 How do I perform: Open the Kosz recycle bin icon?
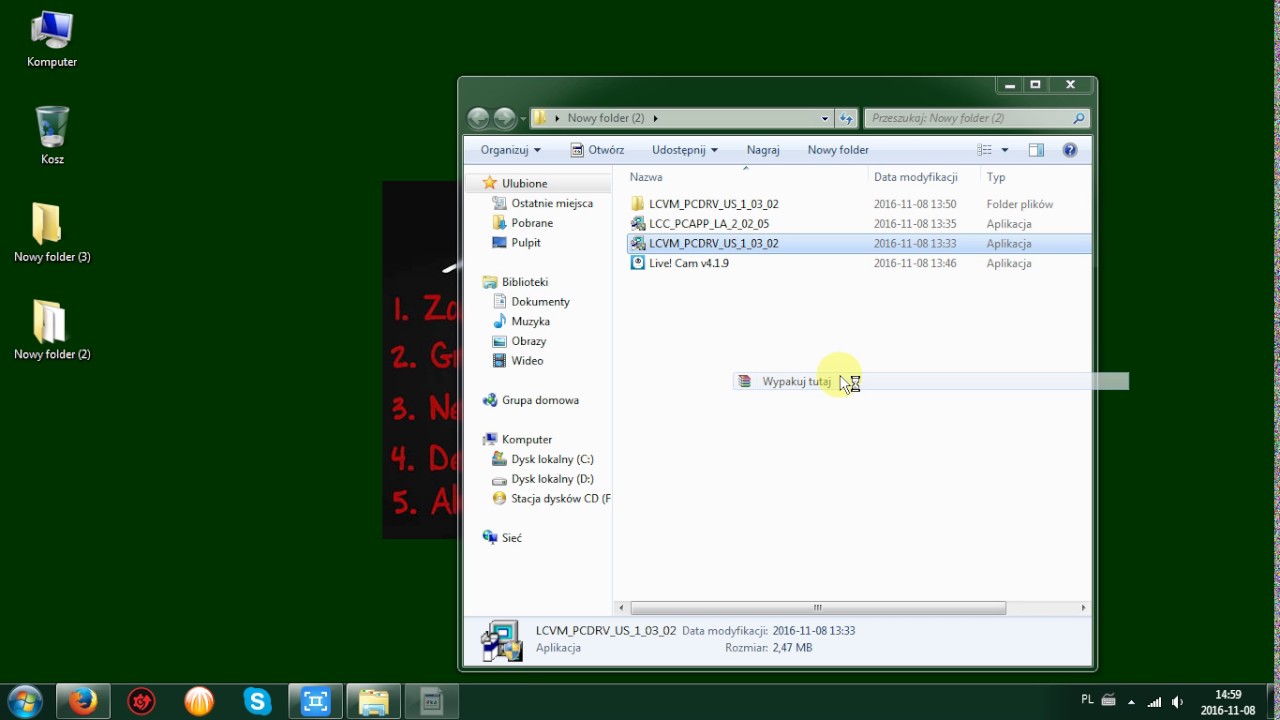[52, 136]
